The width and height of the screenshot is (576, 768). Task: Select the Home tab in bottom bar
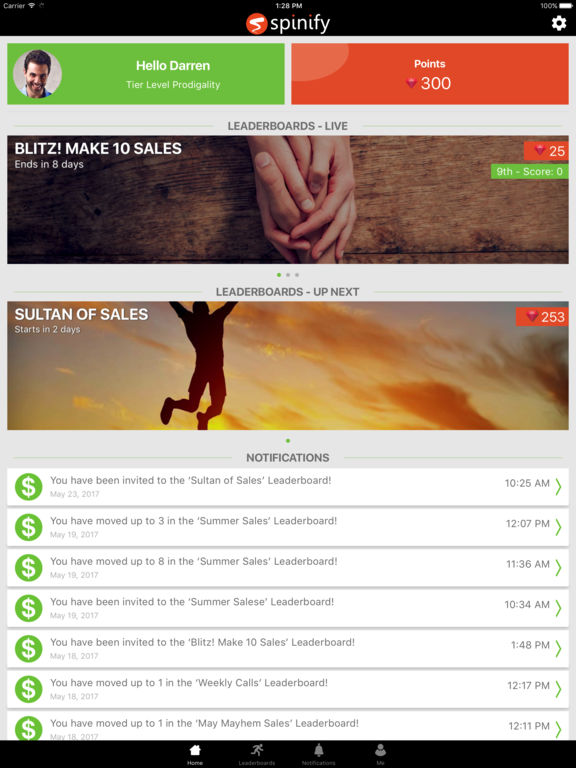[x=195, y=754]
